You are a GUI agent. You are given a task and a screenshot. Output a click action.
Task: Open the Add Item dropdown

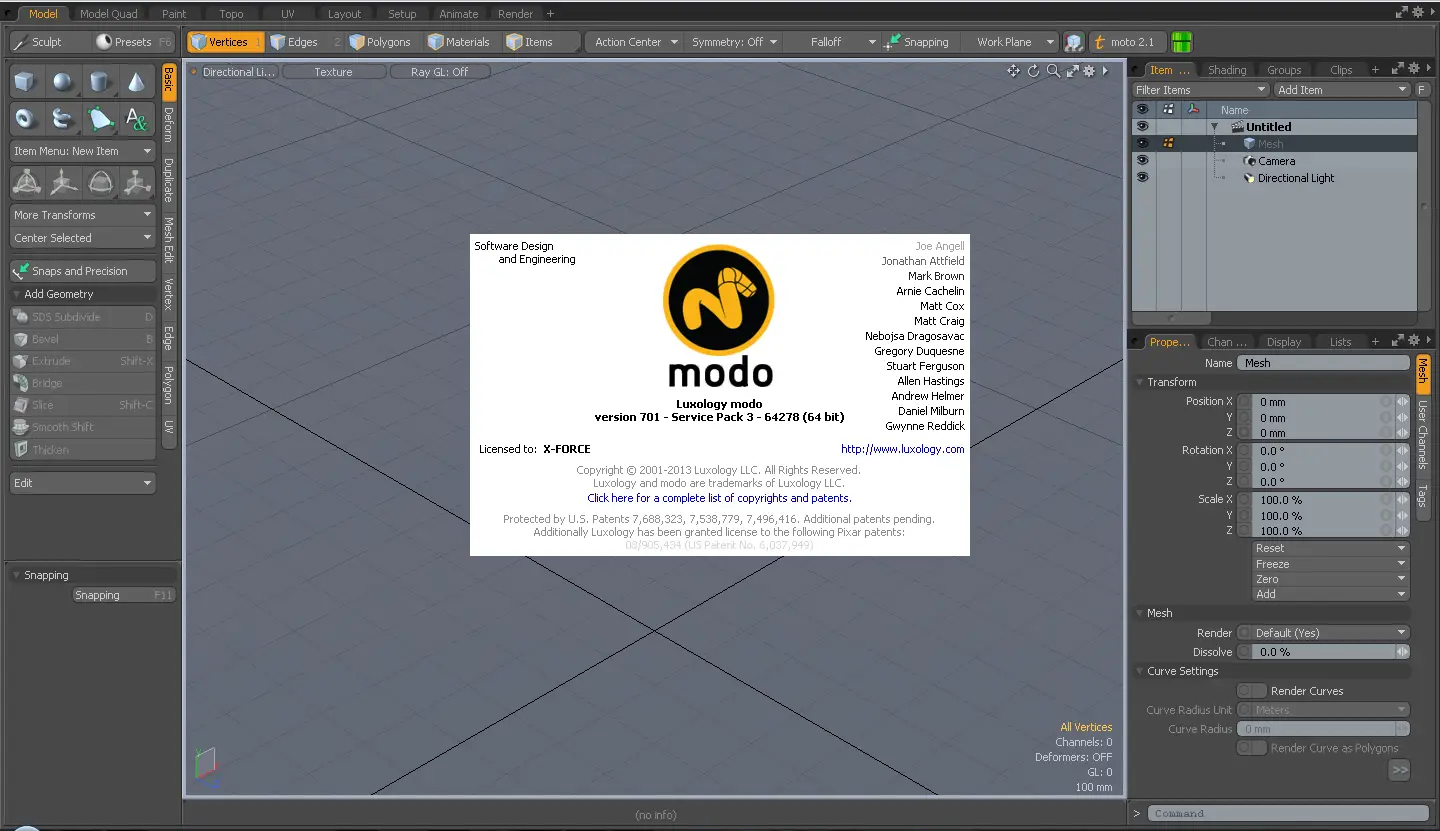pyautogui.click(x=1342, y=90)
